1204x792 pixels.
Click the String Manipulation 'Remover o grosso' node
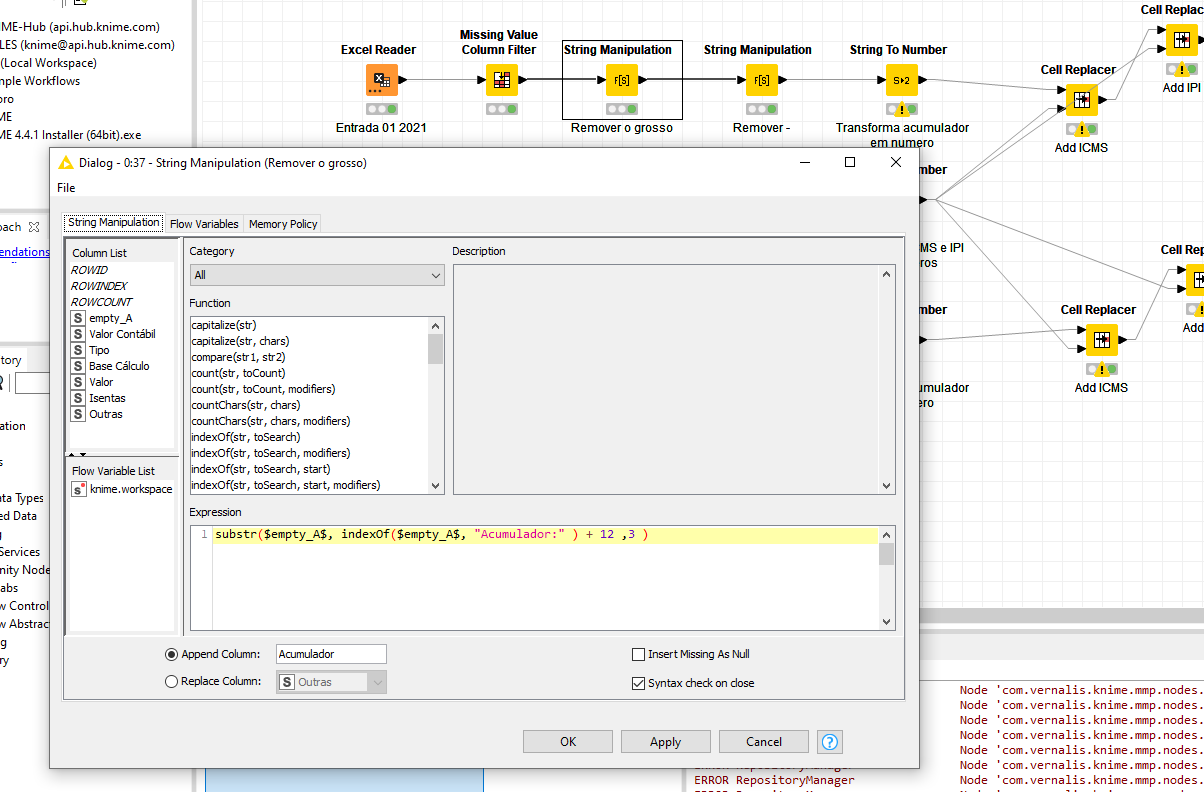coord(621,79)
